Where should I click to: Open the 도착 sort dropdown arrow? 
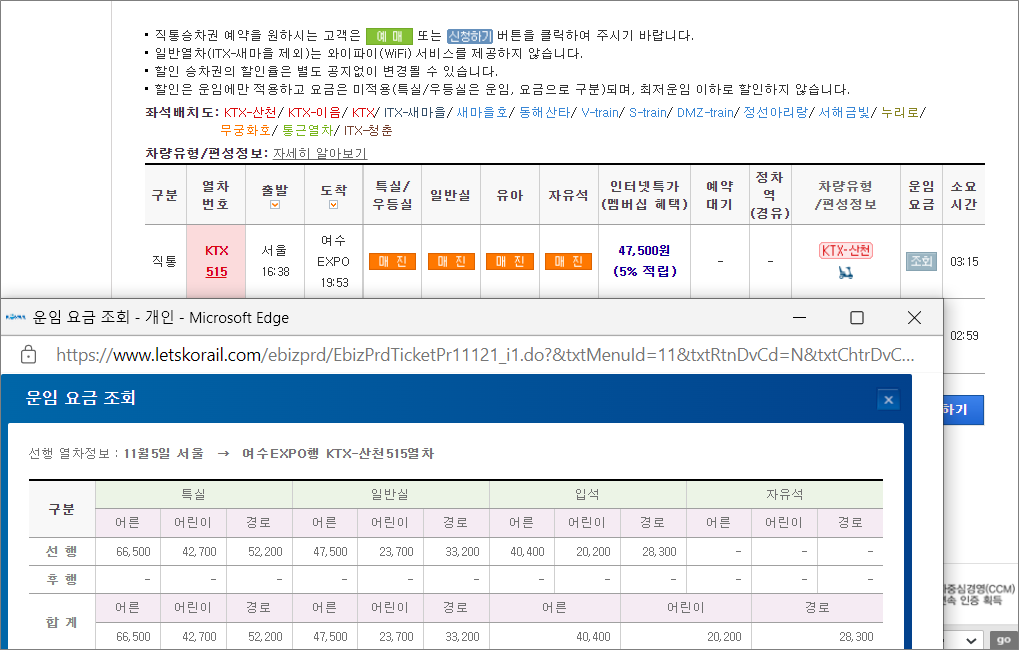click(x=333, y=205)
